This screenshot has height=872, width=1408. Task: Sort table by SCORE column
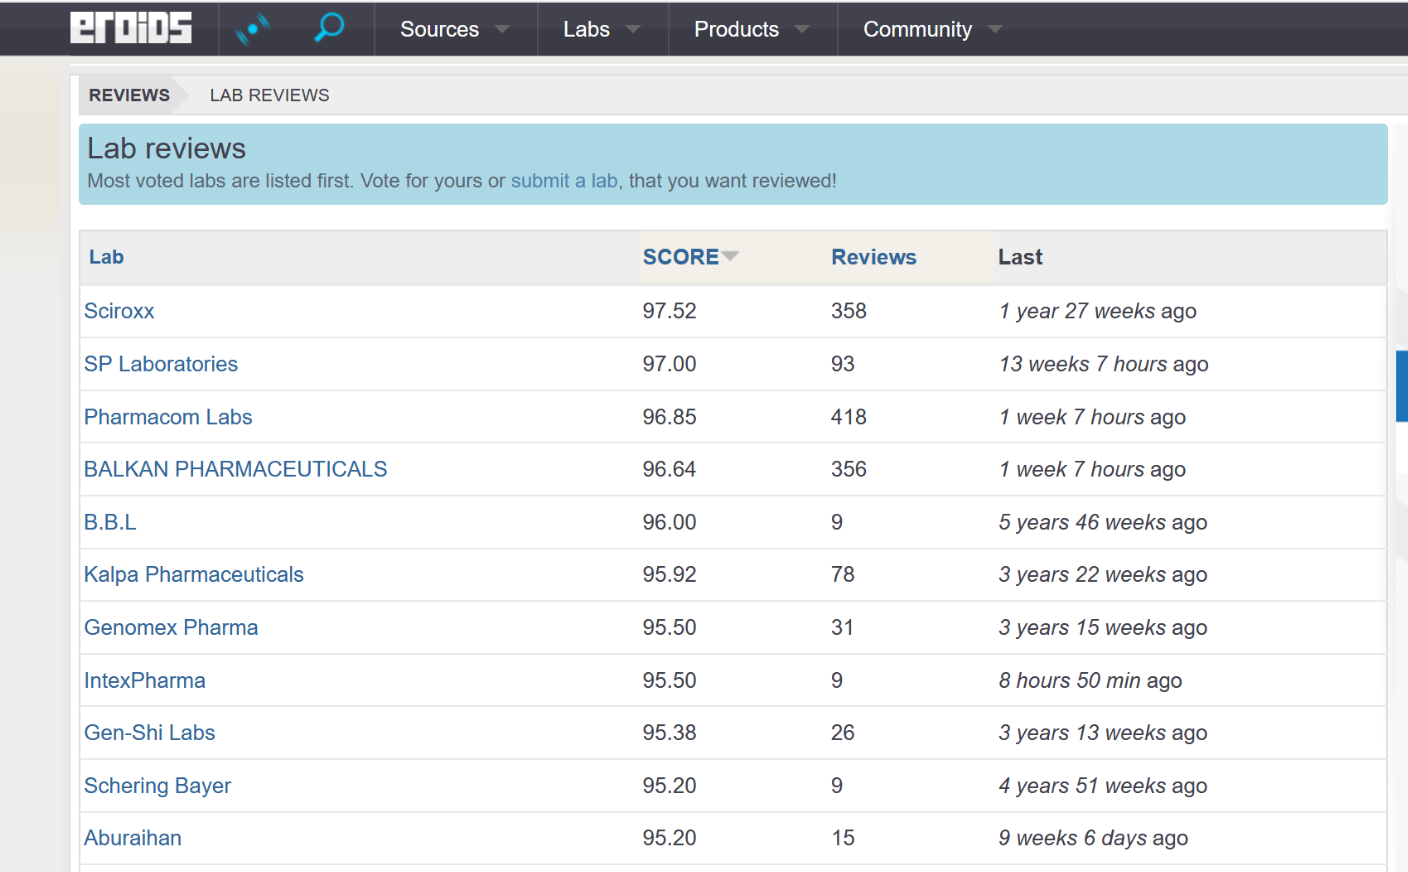[x=681, y=257]
